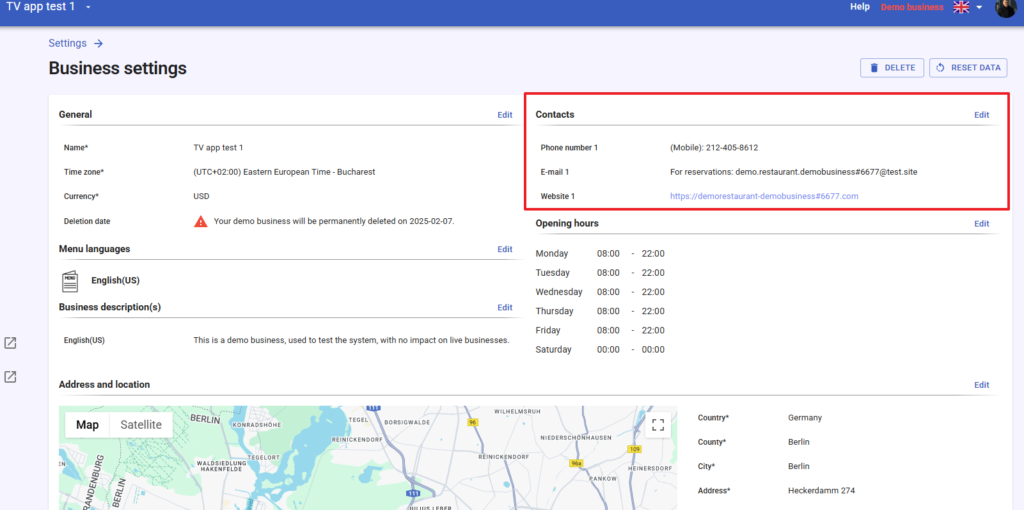The height and width of the screenshot is (510, 1024).
Task: Edit the Address and location section
Action: (x=982, y=385)
